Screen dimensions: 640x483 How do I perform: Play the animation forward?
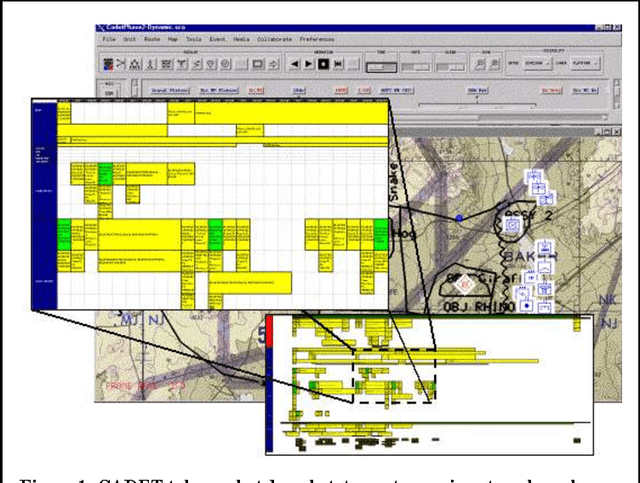[x=309, y=64]
